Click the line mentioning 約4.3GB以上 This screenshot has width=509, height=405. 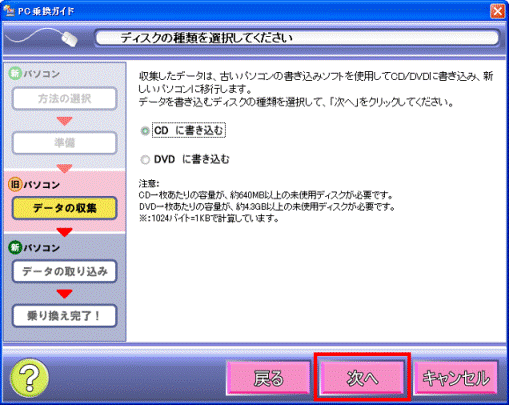click(x=267, y=207)
